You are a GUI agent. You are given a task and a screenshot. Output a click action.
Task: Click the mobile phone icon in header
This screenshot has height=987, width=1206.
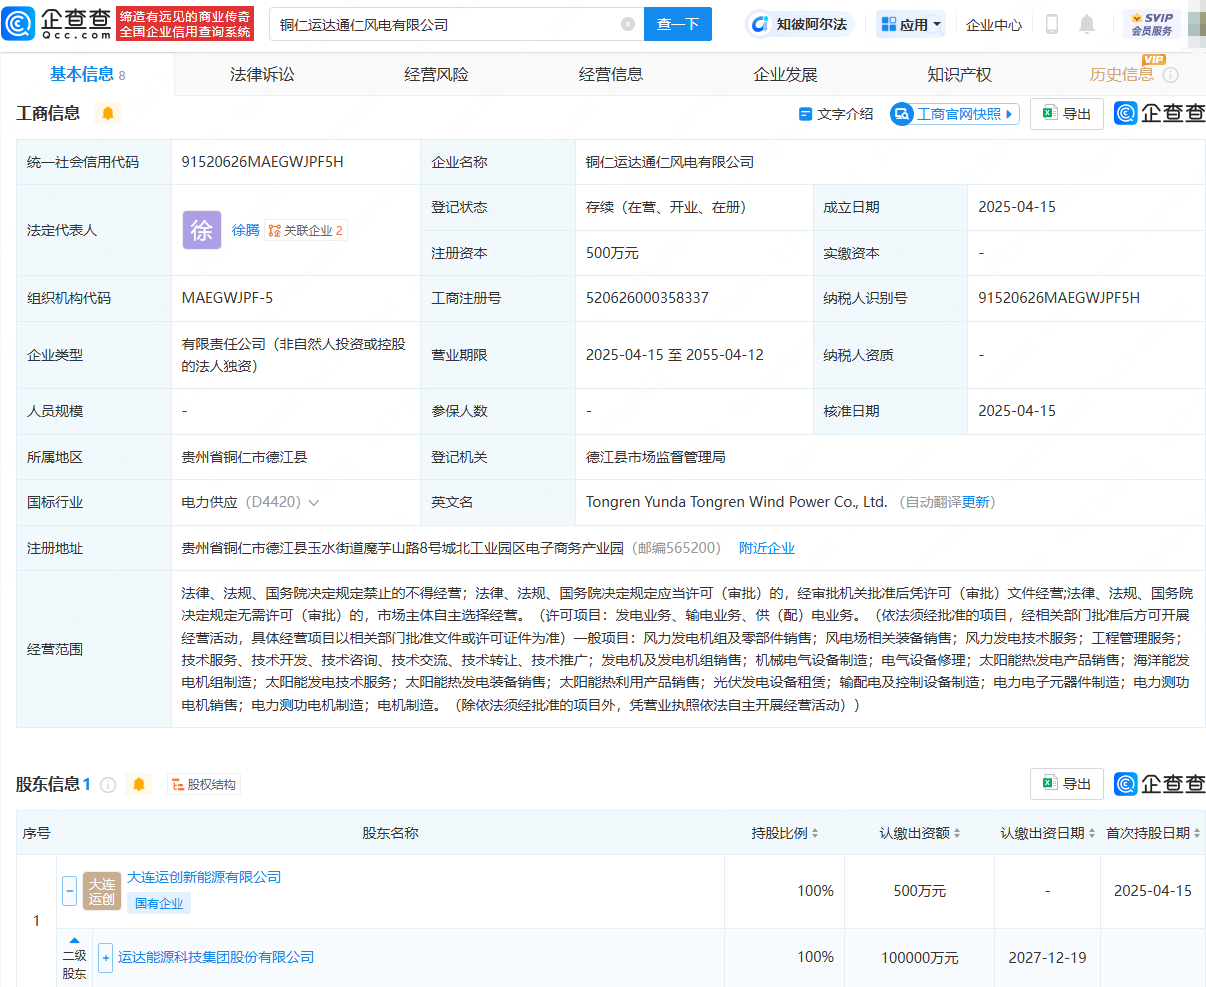(x=1052, y=24)
